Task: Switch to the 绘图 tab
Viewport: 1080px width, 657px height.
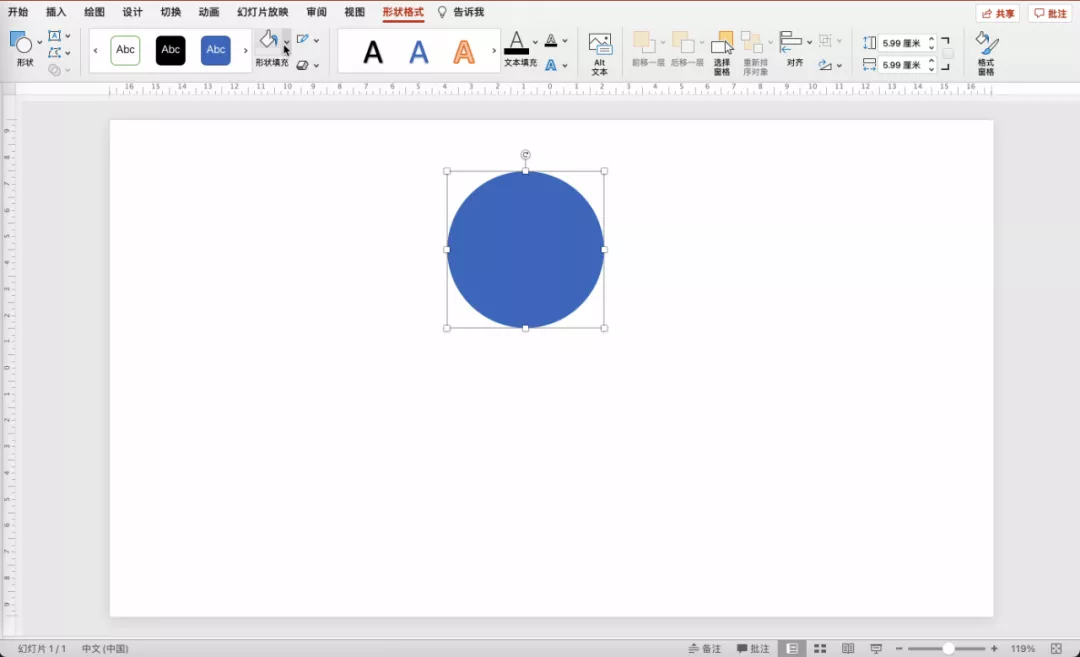Action: point(94,12)
